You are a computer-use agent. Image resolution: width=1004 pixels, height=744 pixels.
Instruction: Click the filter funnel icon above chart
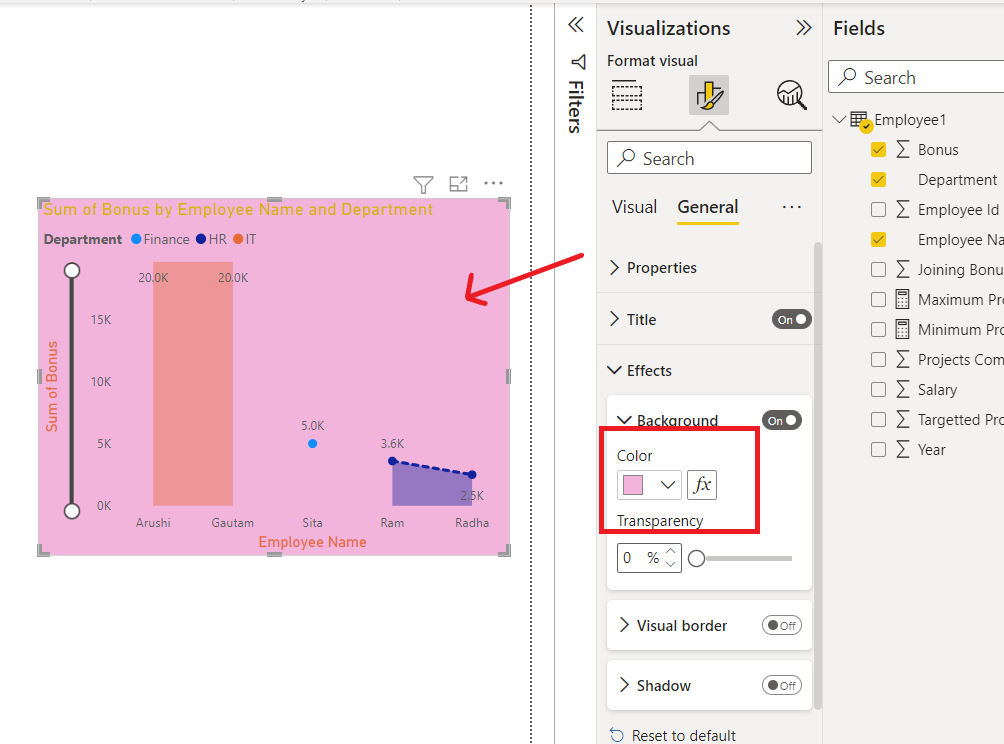coord(423,184)
